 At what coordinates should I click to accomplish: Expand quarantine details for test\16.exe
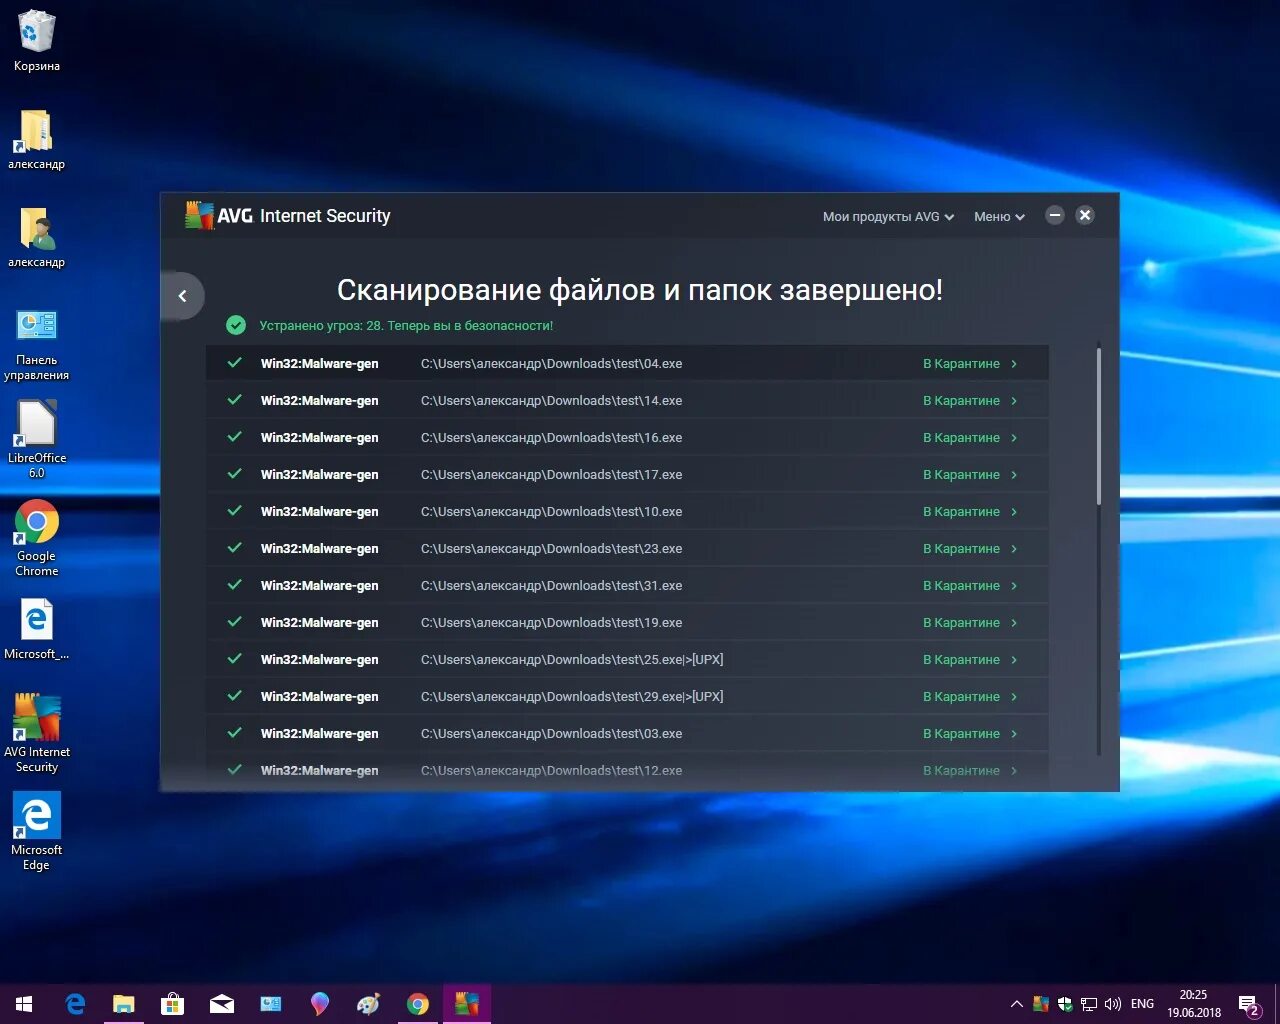[x=1014, y=438]
